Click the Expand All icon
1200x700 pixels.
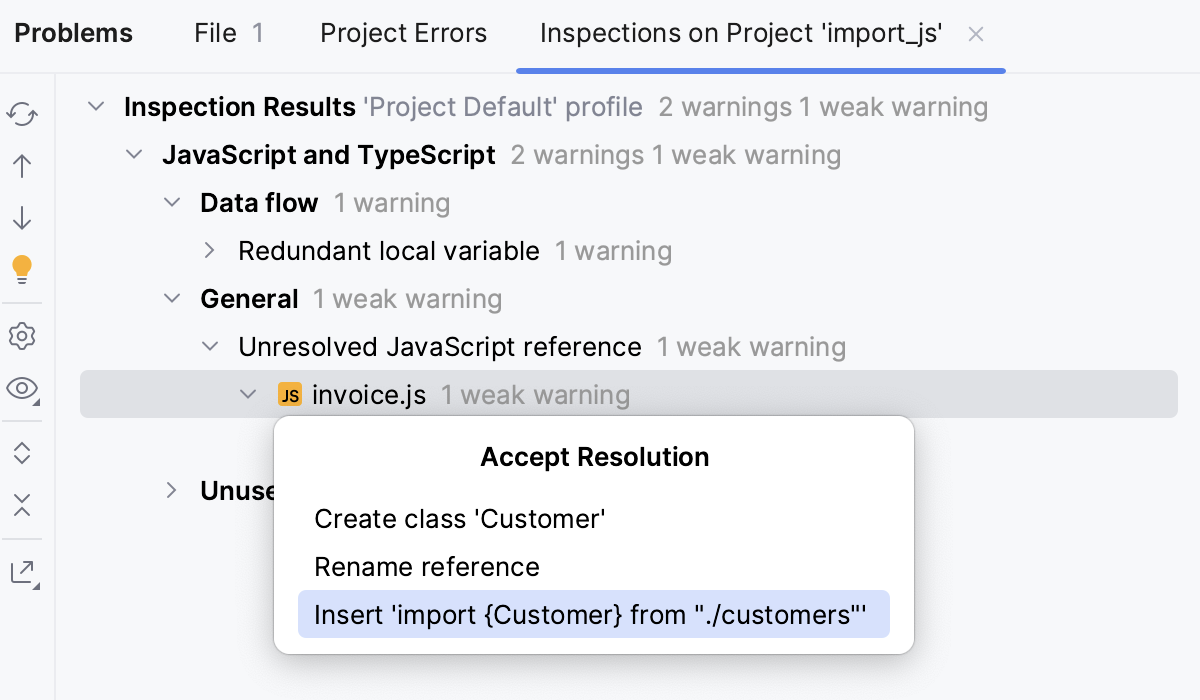point(22,453)
